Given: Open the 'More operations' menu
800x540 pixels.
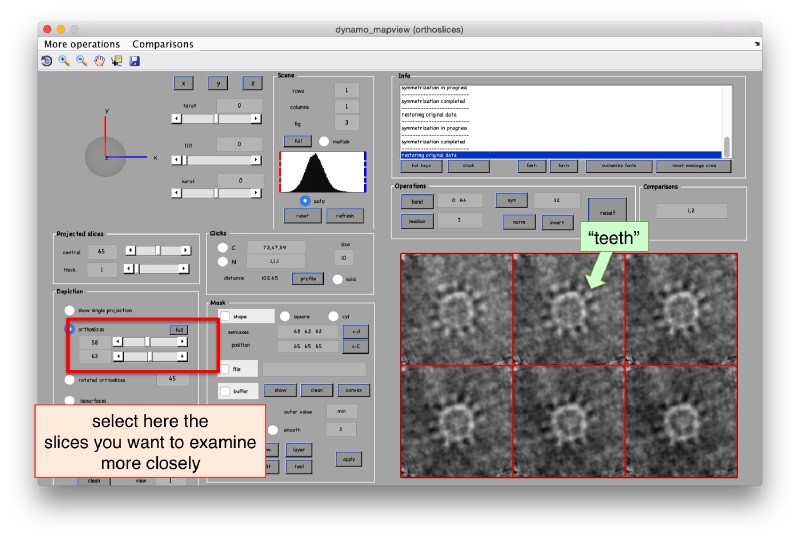Looking at the screenshot, I should click(x=82, y=44).
